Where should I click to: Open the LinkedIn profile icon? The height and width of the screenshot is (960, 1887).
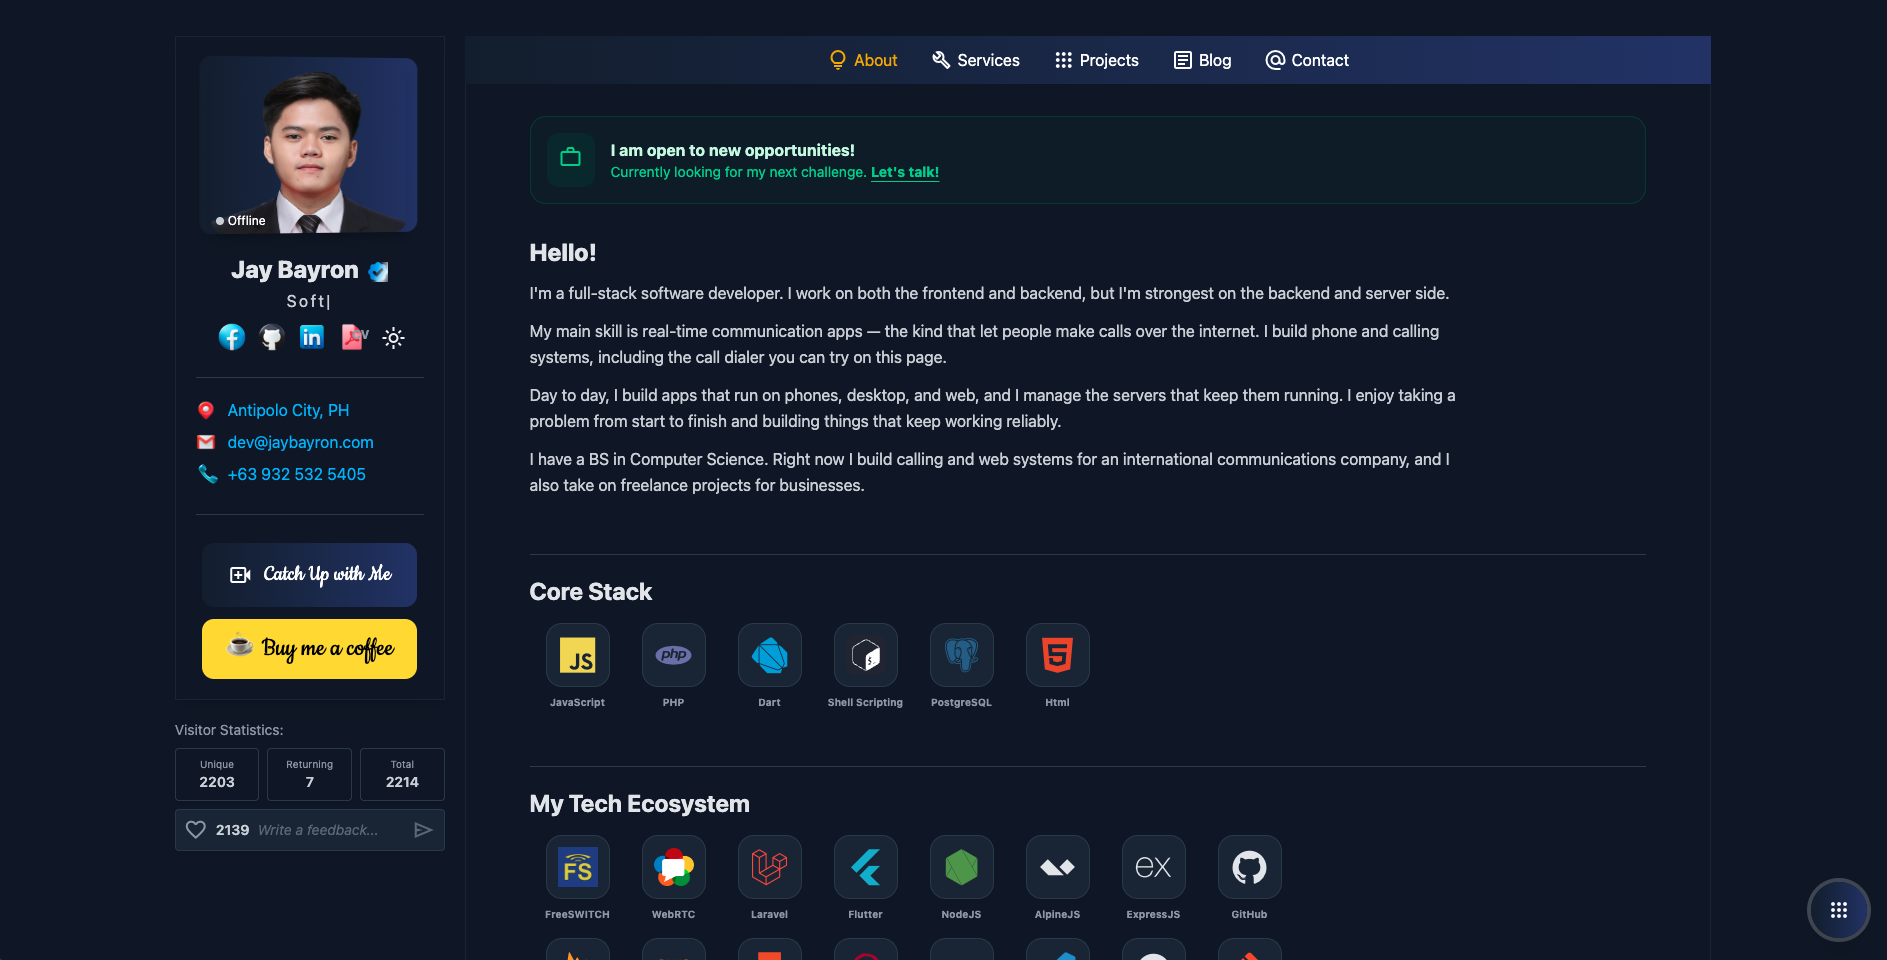tap(312, 337)
